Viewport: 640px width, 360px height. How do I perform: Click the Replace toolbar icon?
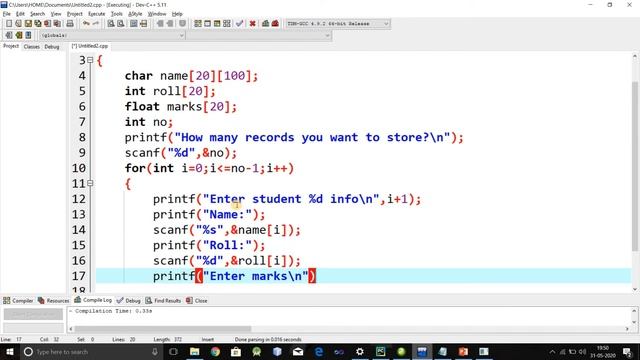point(121,24)
